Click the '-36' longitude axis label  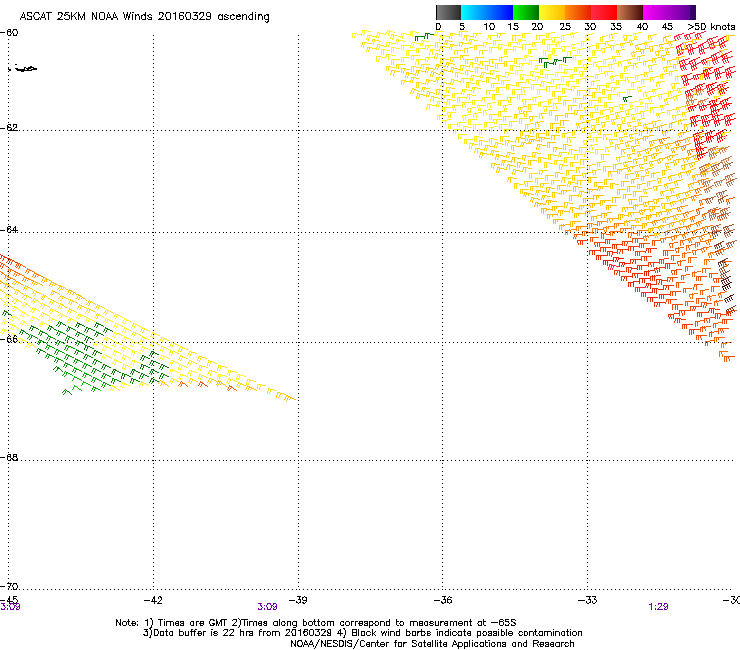443,600
